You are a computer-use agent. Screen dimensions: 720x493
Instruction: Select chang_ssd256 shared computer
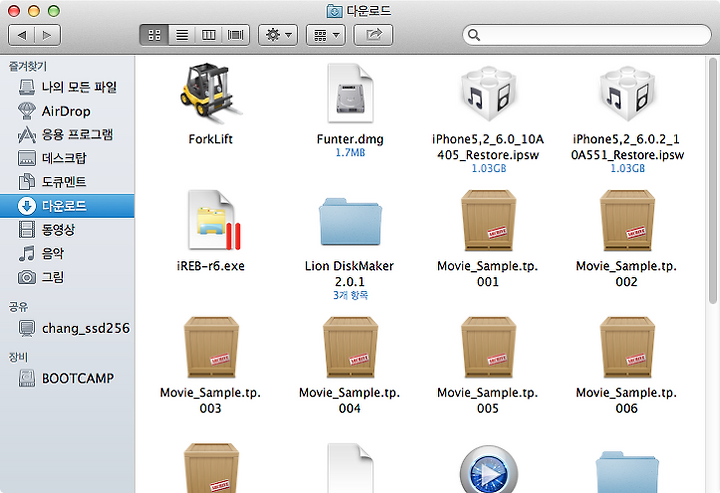(x=67, y=328)
